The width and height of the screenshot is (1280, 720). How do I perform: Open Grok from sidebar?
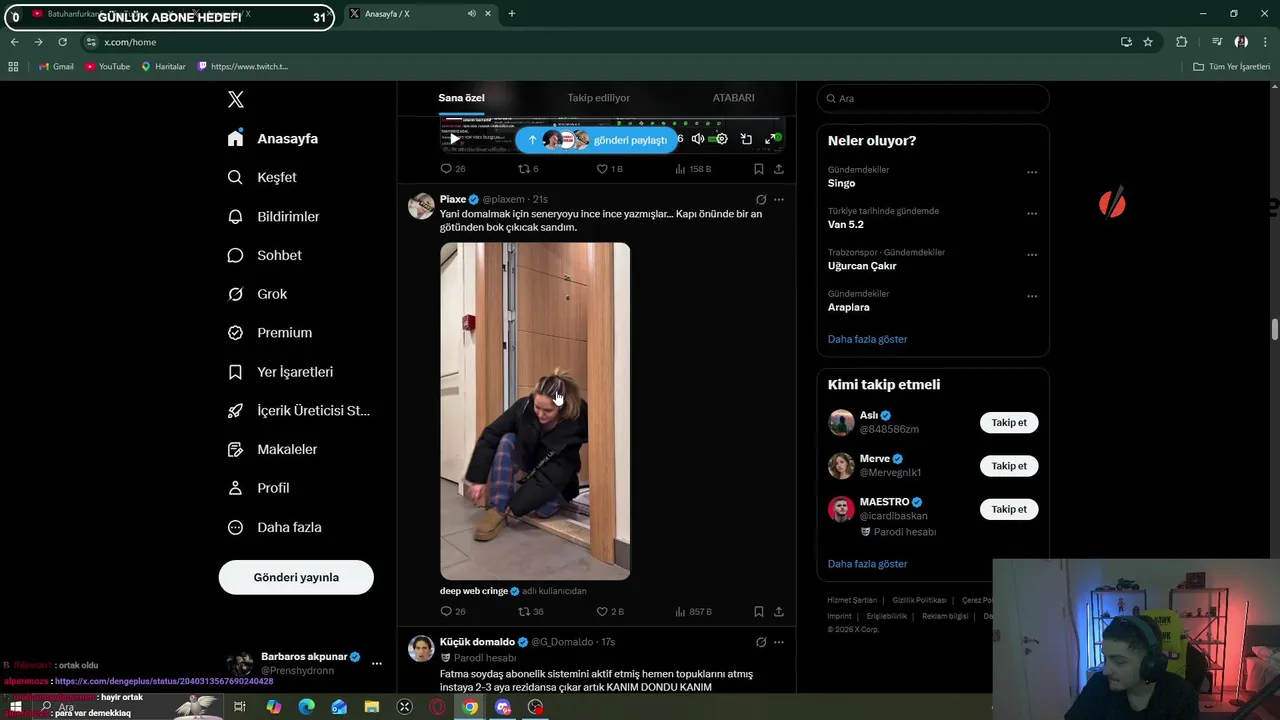258,294
